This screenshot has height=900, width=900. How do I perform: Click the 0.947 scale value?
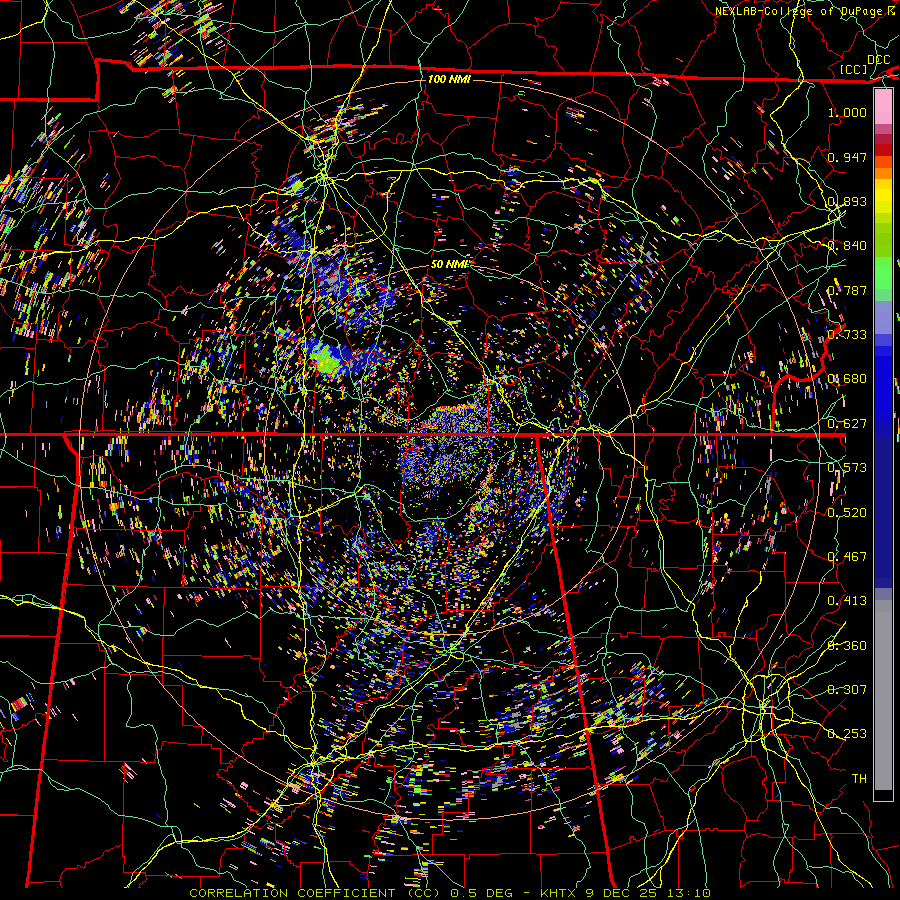coord(847,157)
